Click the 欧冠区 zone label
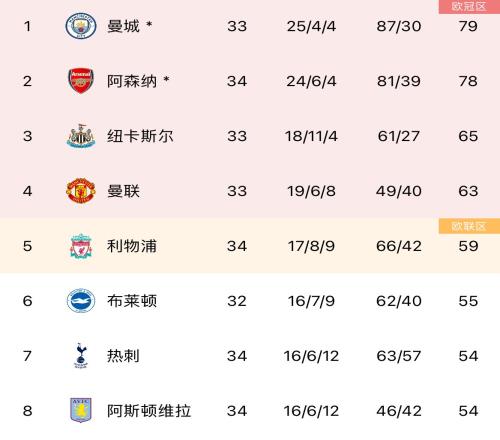500x440 pixels. pyautogui.click(x=469, y=6)
